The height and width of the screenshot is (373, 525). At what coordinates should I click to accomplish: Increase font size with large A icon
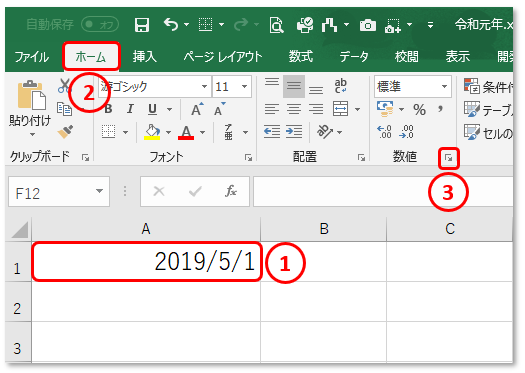click(x=197, y=109)
